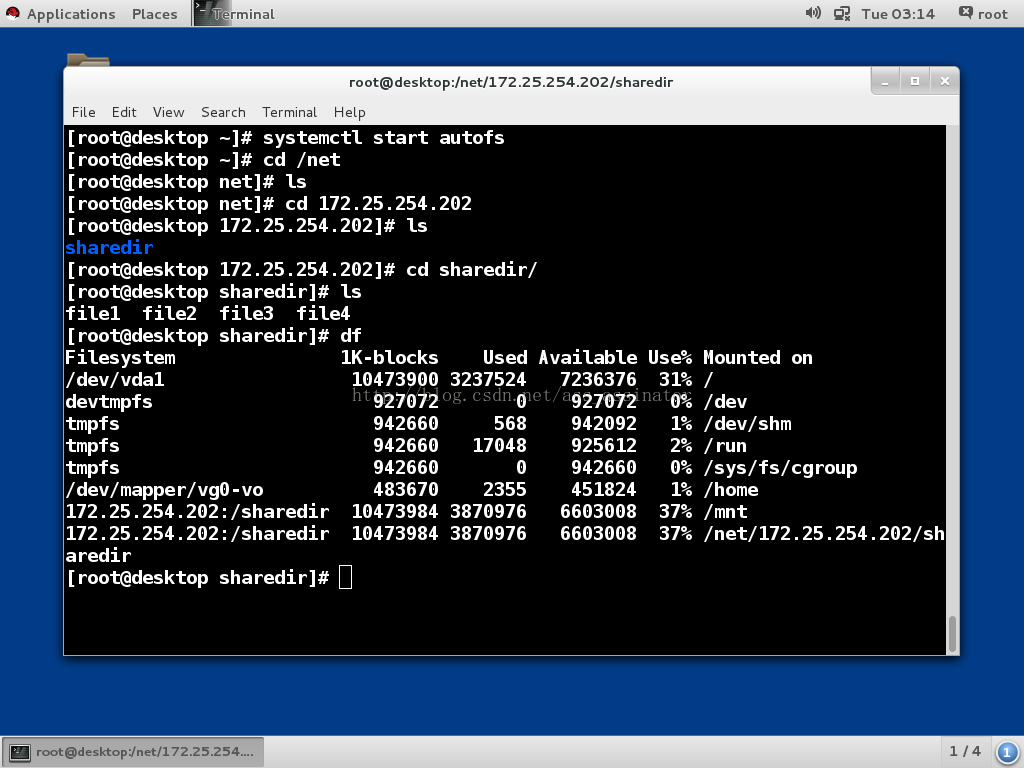Click the network connection icon
The width and height of the screenshot is (1024, 768).
click(x=841, y=14)
